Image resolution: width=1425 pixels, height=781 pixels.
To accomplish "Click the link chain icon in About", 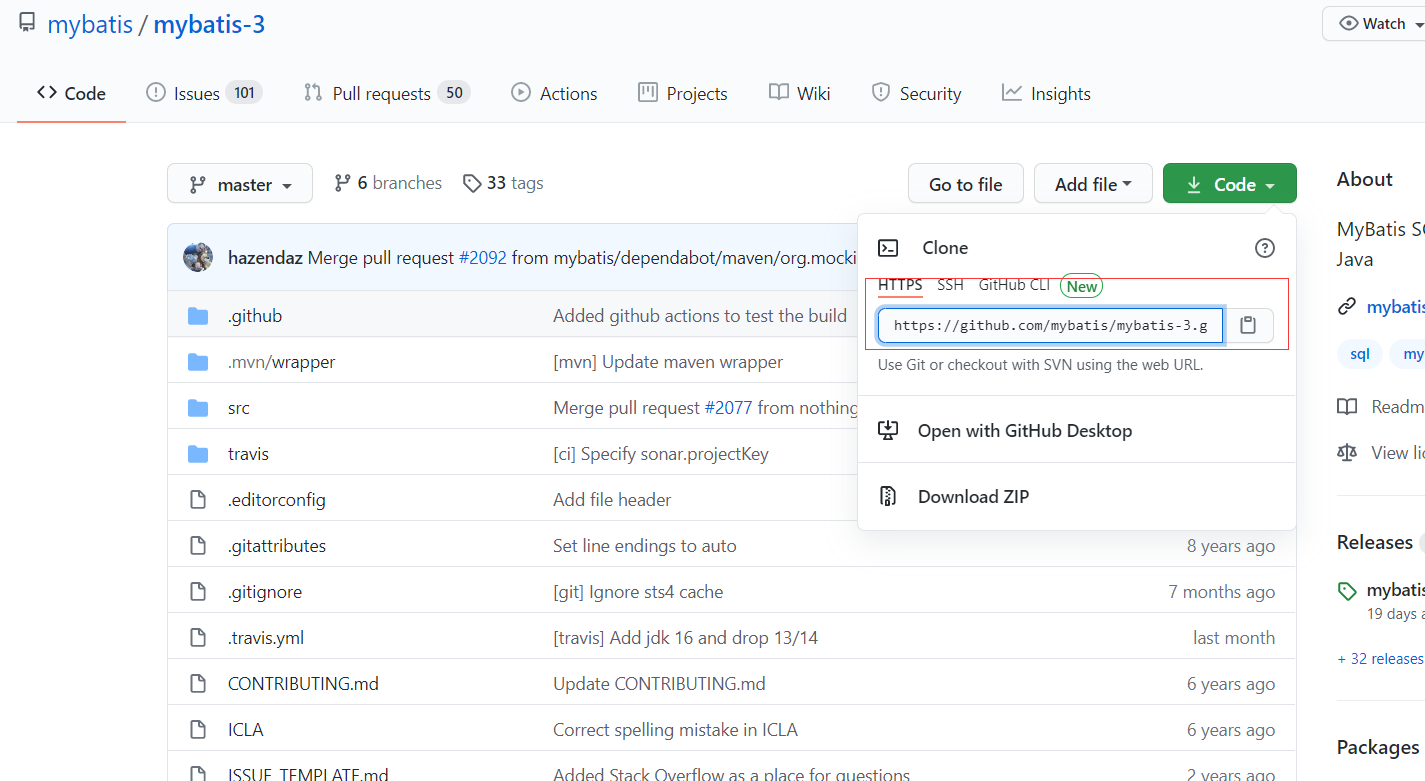I will (x=1347, y=307).
